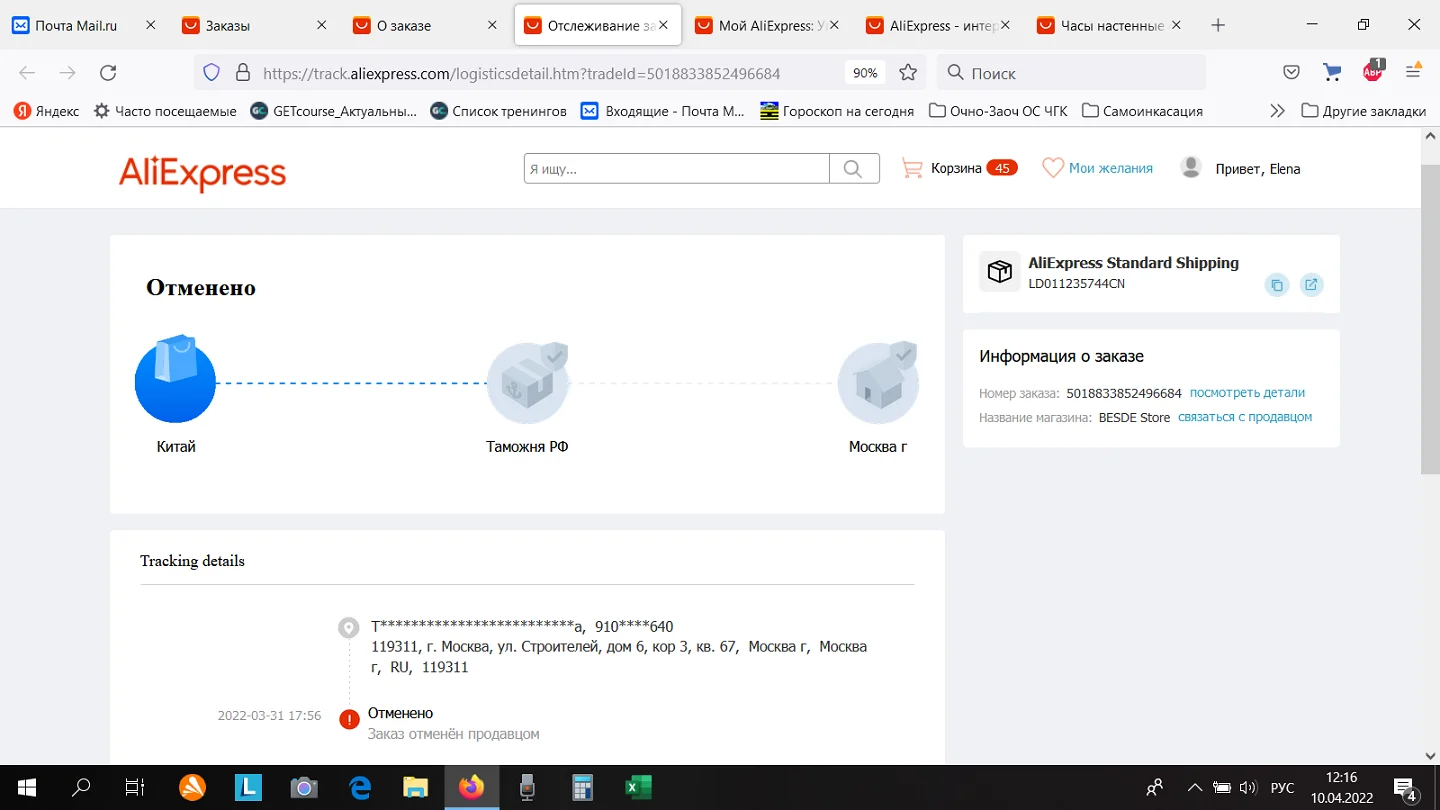Viewport: 1440px width, 810px height.
Task: Open the Windows Start menu
Action: (x=26, y=787)
